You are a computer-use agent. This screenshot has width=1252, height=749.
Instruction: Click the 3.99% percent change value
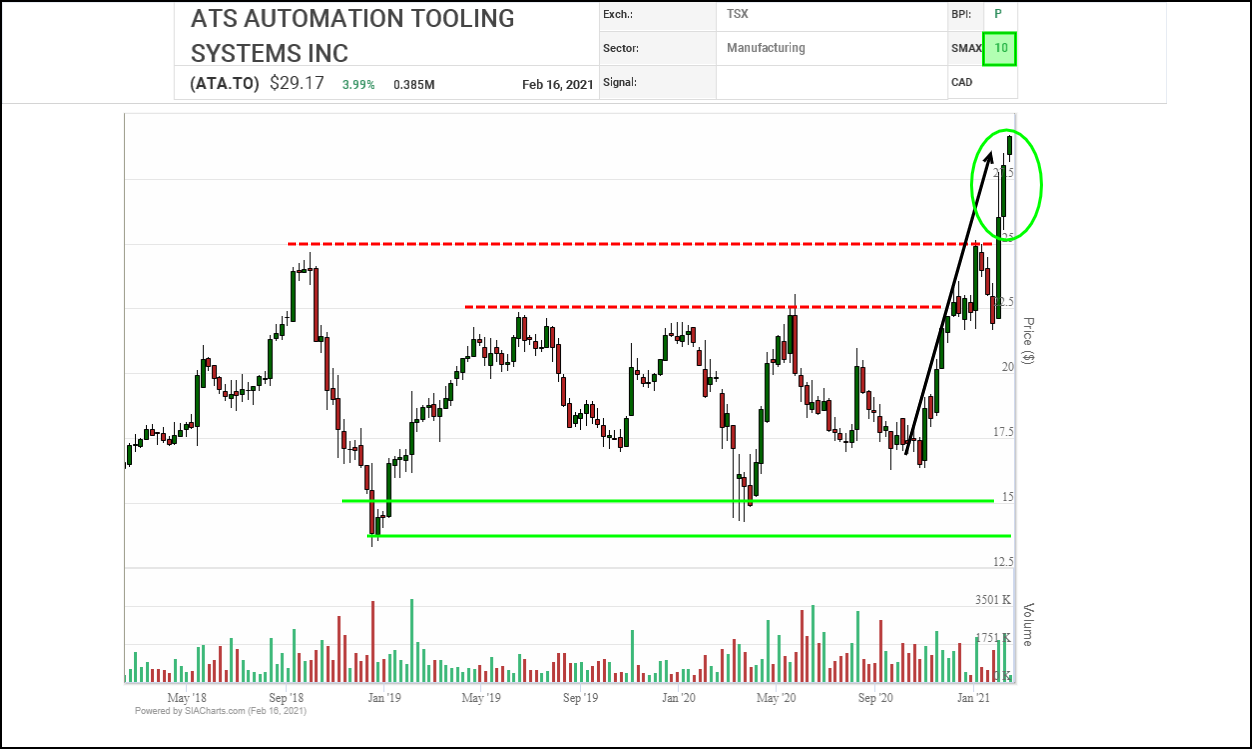(x=358, y=85)
